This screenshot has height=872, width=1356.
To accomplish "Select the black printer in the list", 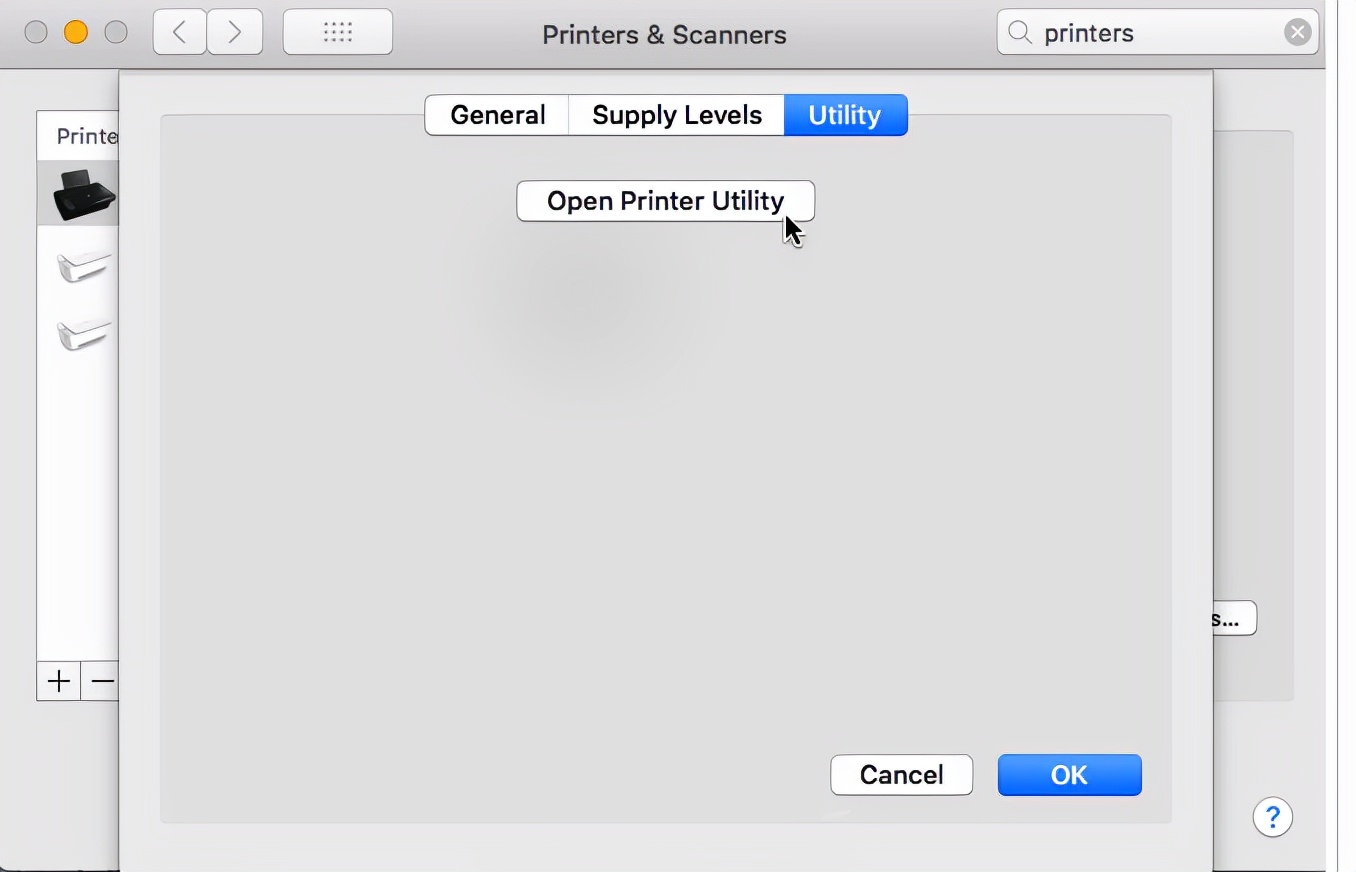I will coord(82,194).
